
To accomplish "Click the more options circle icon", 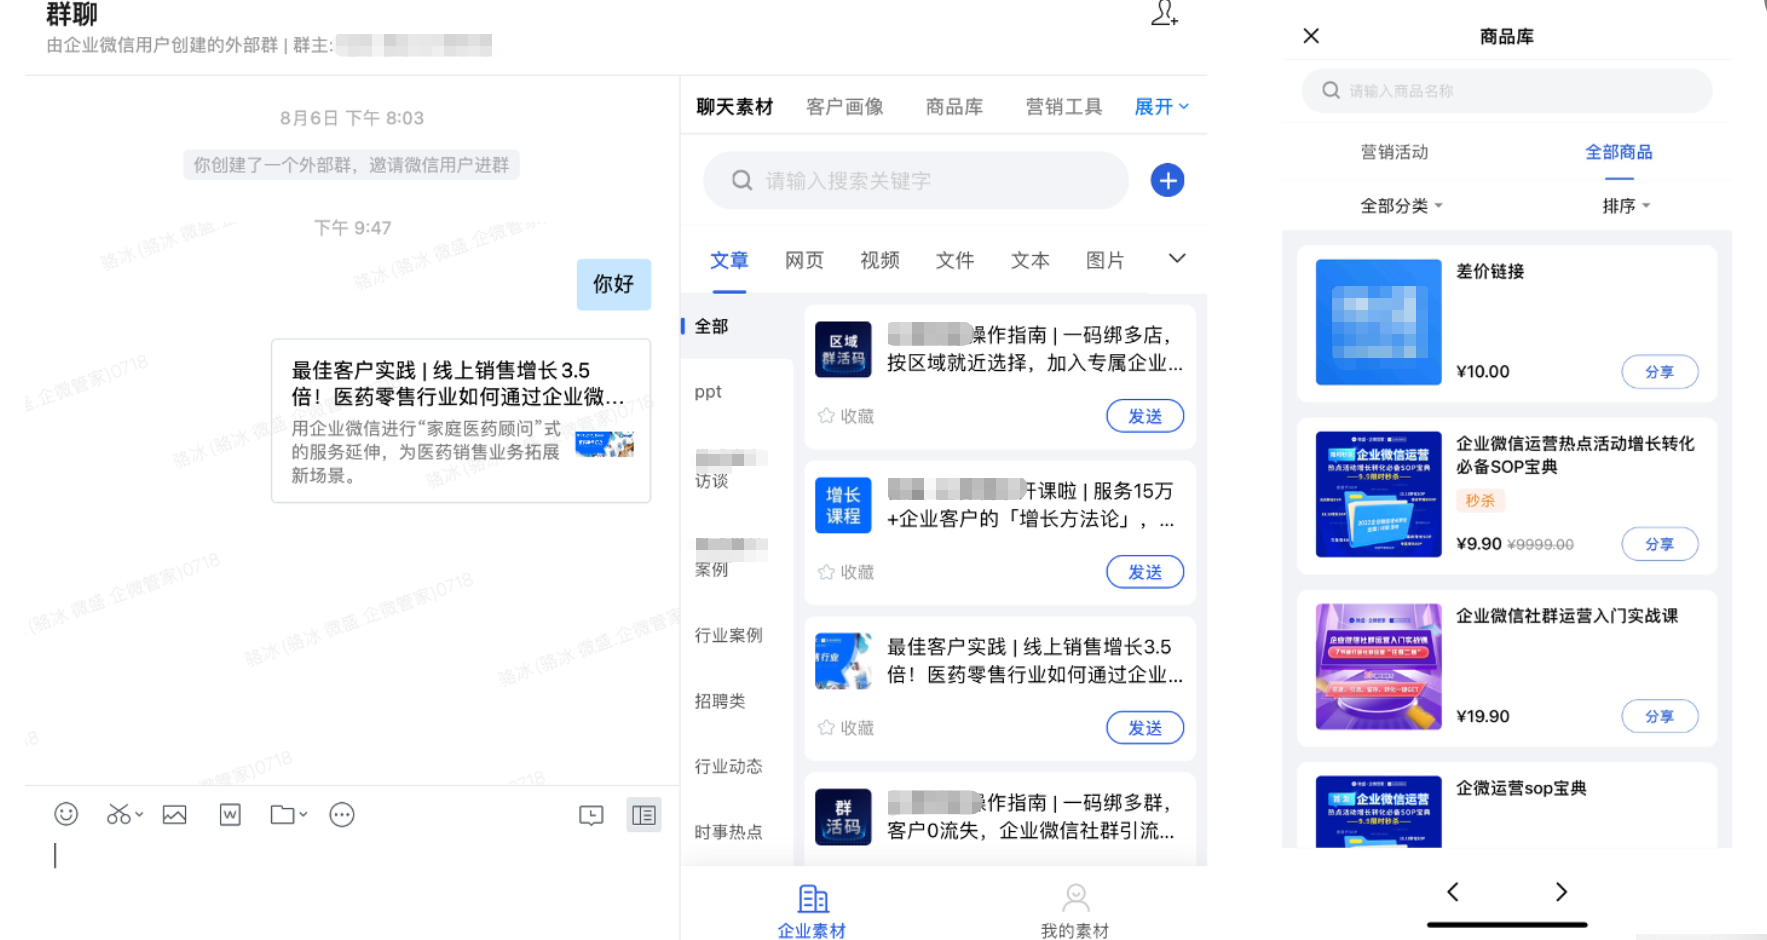I will pyautogui.click(x=342, y=814).
